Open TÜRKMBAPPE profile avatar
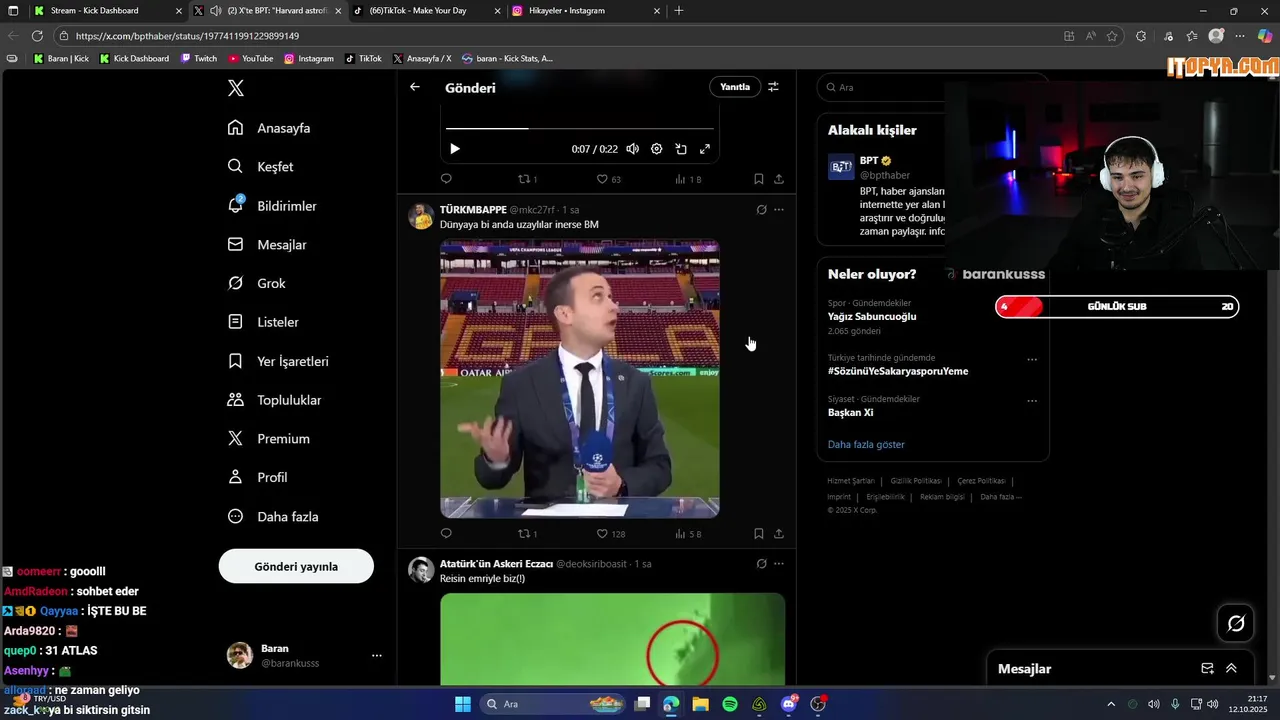 pyautogui.click(x=421, y=217)
